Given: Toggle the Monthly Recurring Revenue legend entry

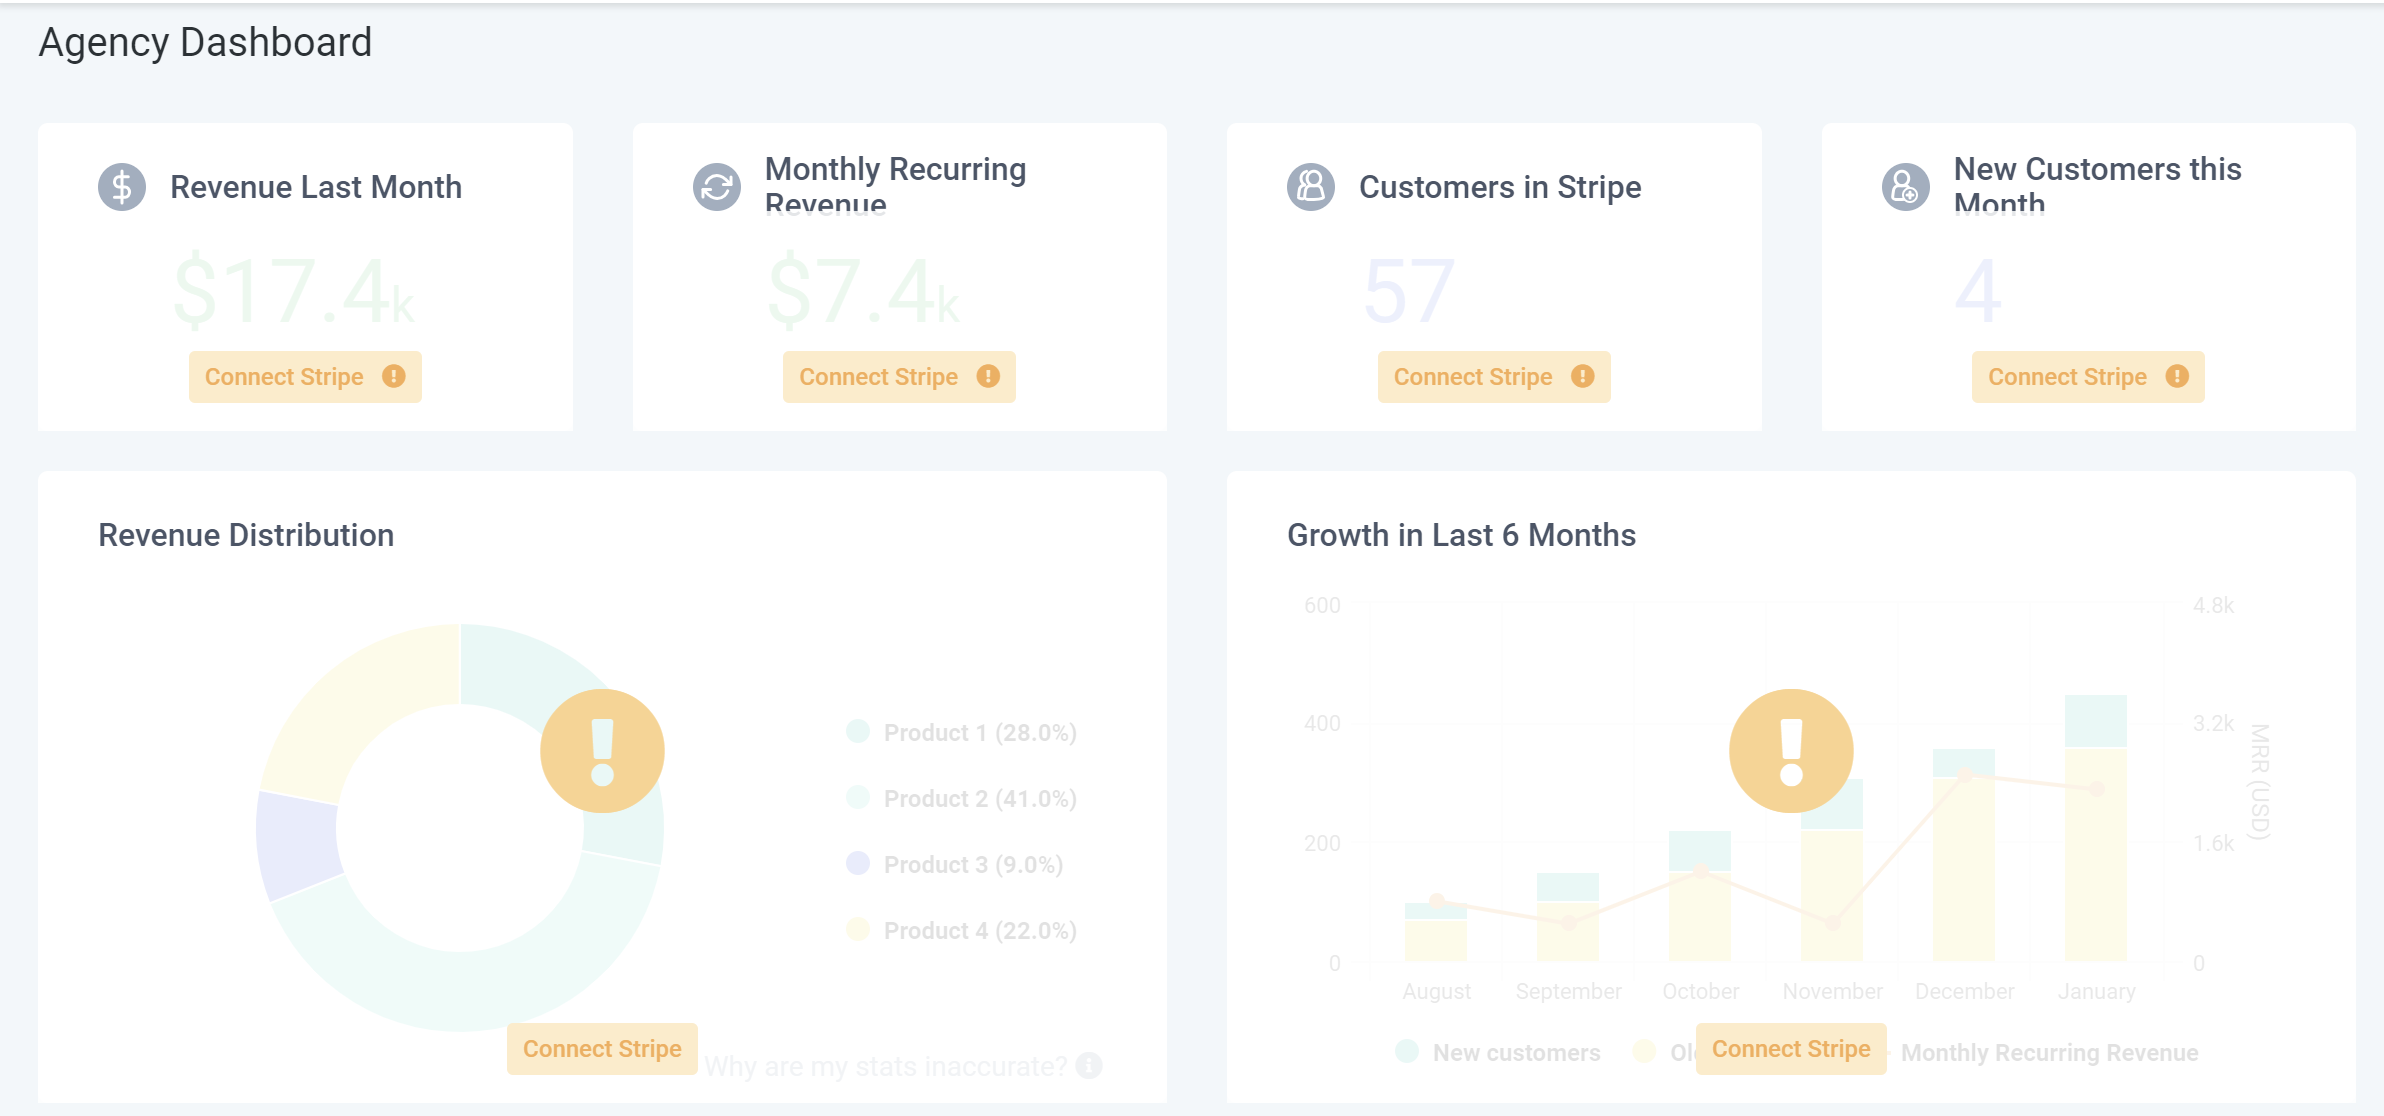Looking at the screenshot, I should 2049,1052.
